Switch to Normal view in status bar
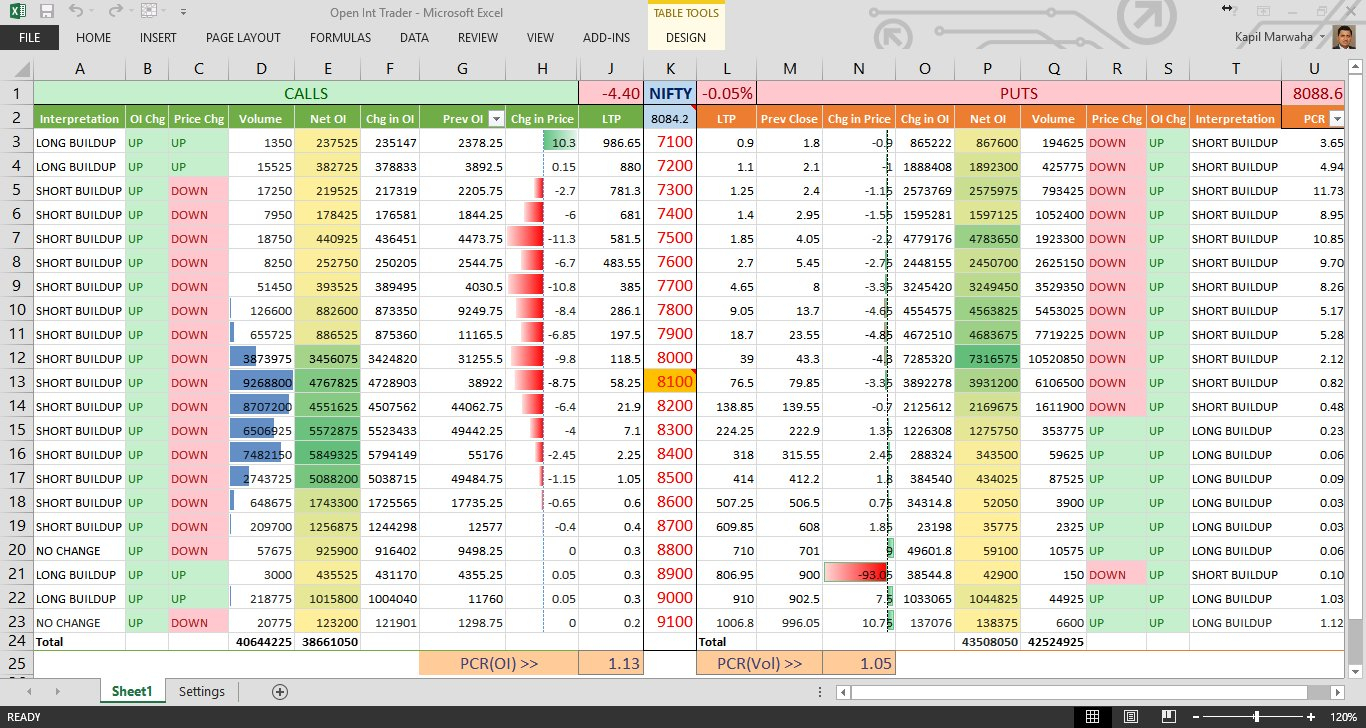 point(1093,717)
